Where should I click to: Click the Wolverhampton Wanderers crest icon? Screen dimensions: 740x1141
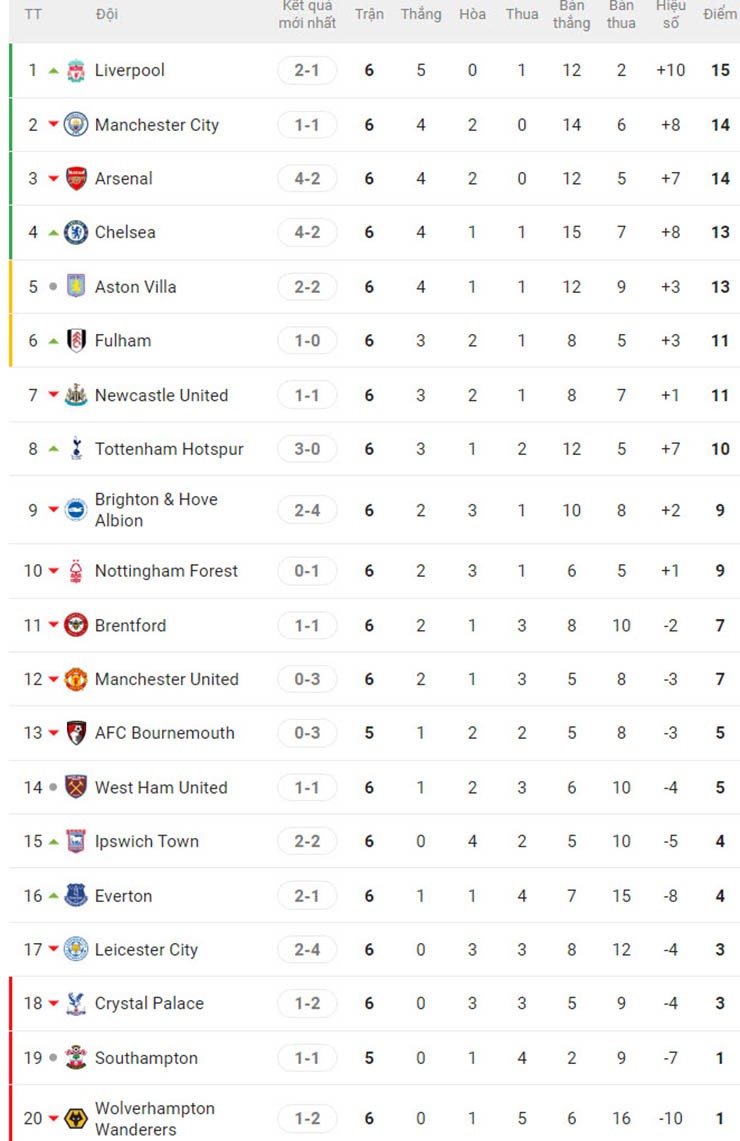[x=76, y=1119]
